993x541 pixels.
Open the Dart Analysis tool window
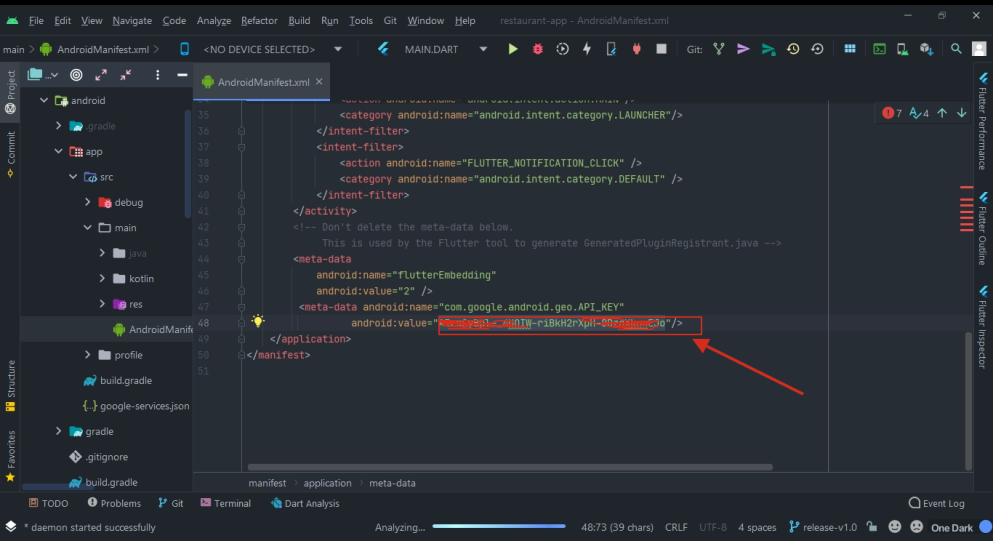(x=305, y=503)
